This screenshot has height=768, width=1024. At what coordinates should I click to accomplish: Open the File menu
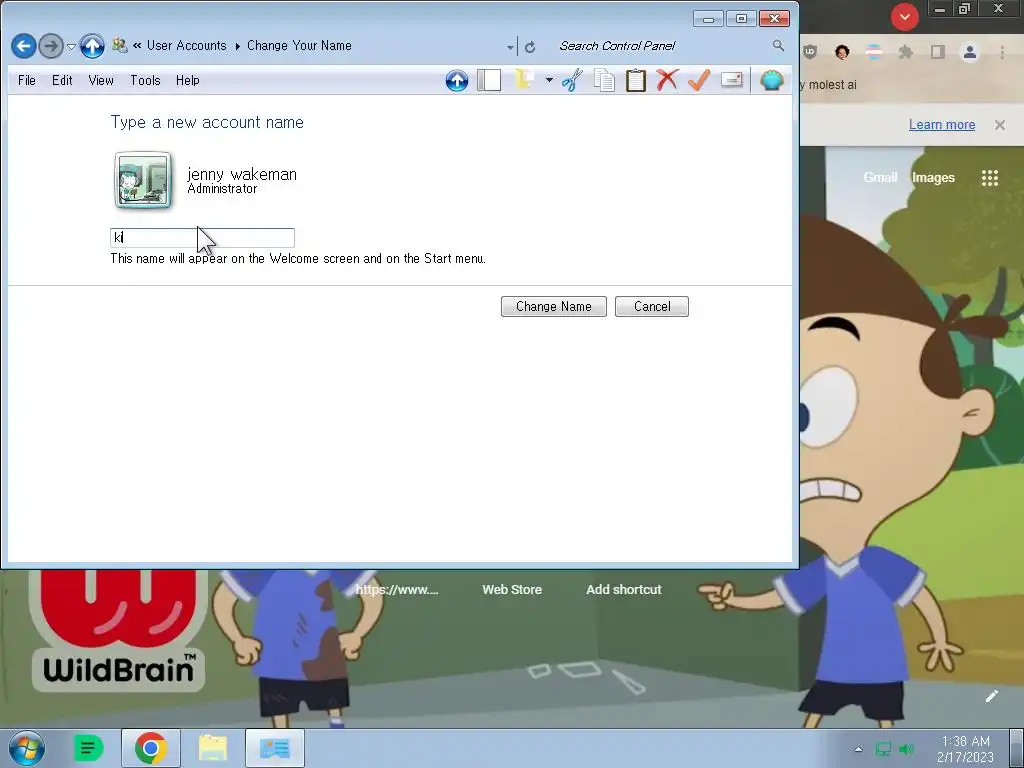pos(27,80)
